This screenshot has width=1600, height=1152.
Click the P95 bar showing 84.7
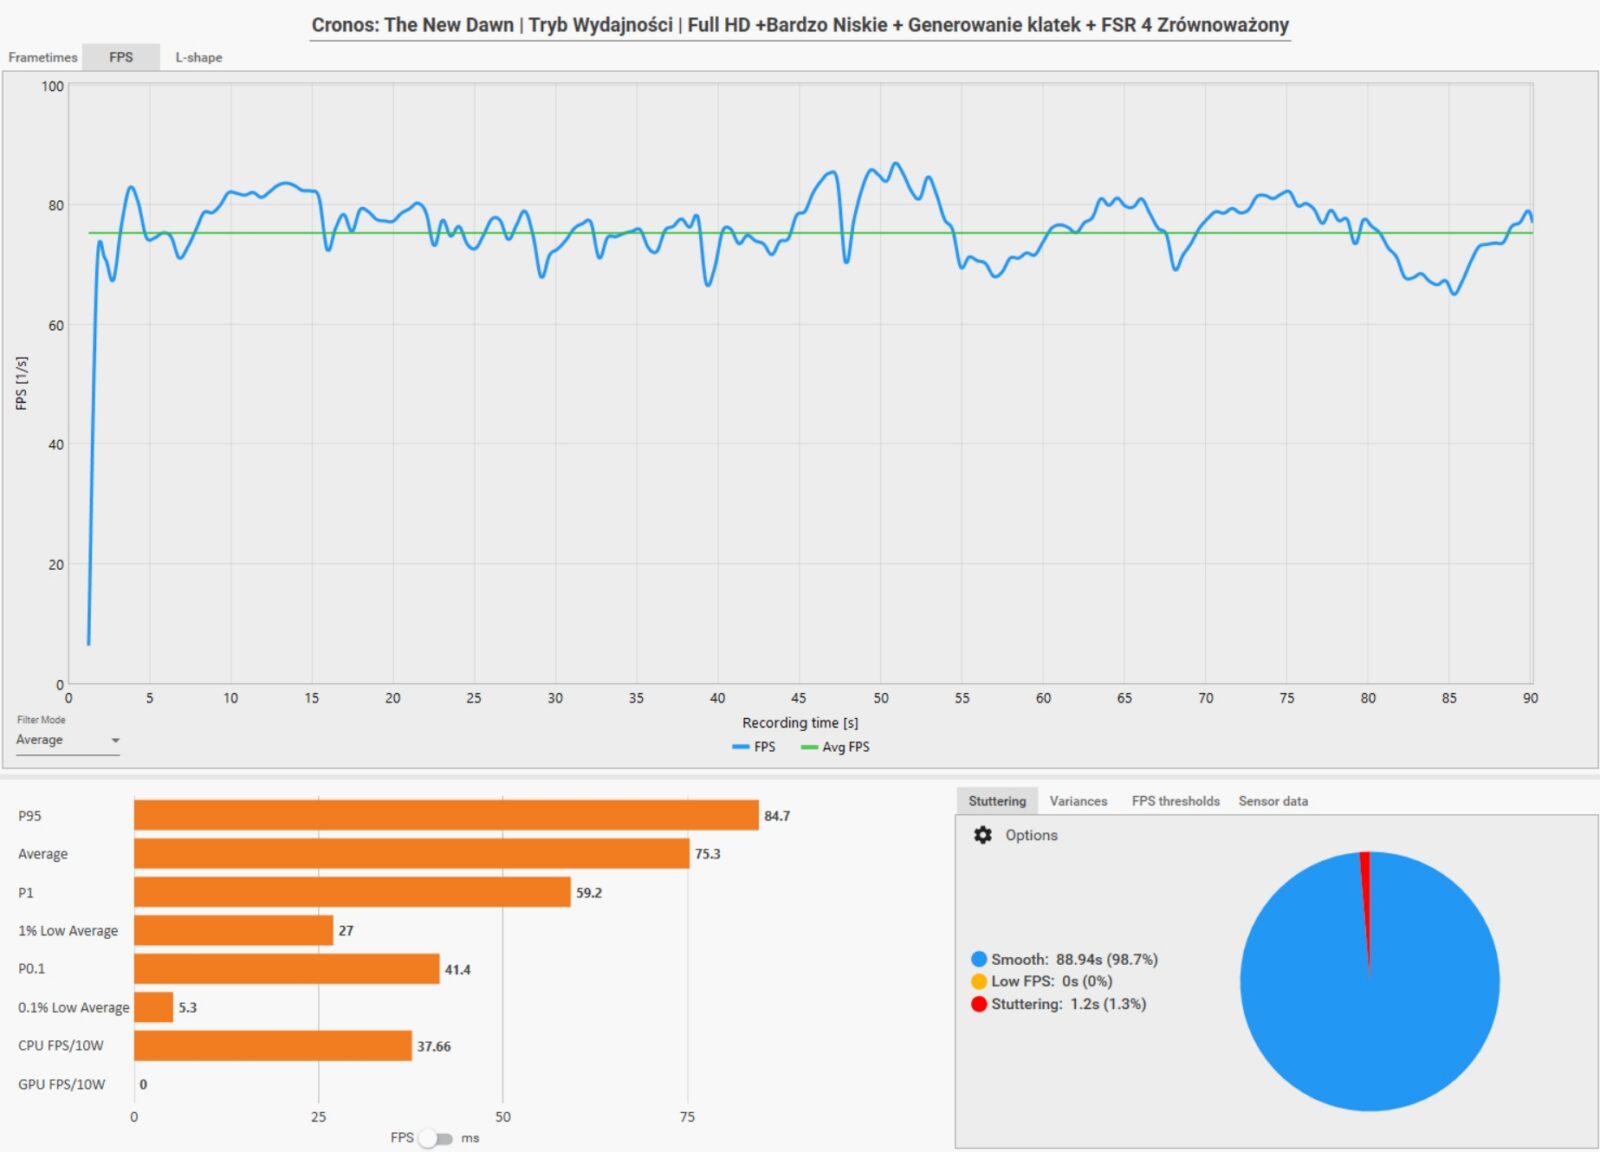[446, 815]
